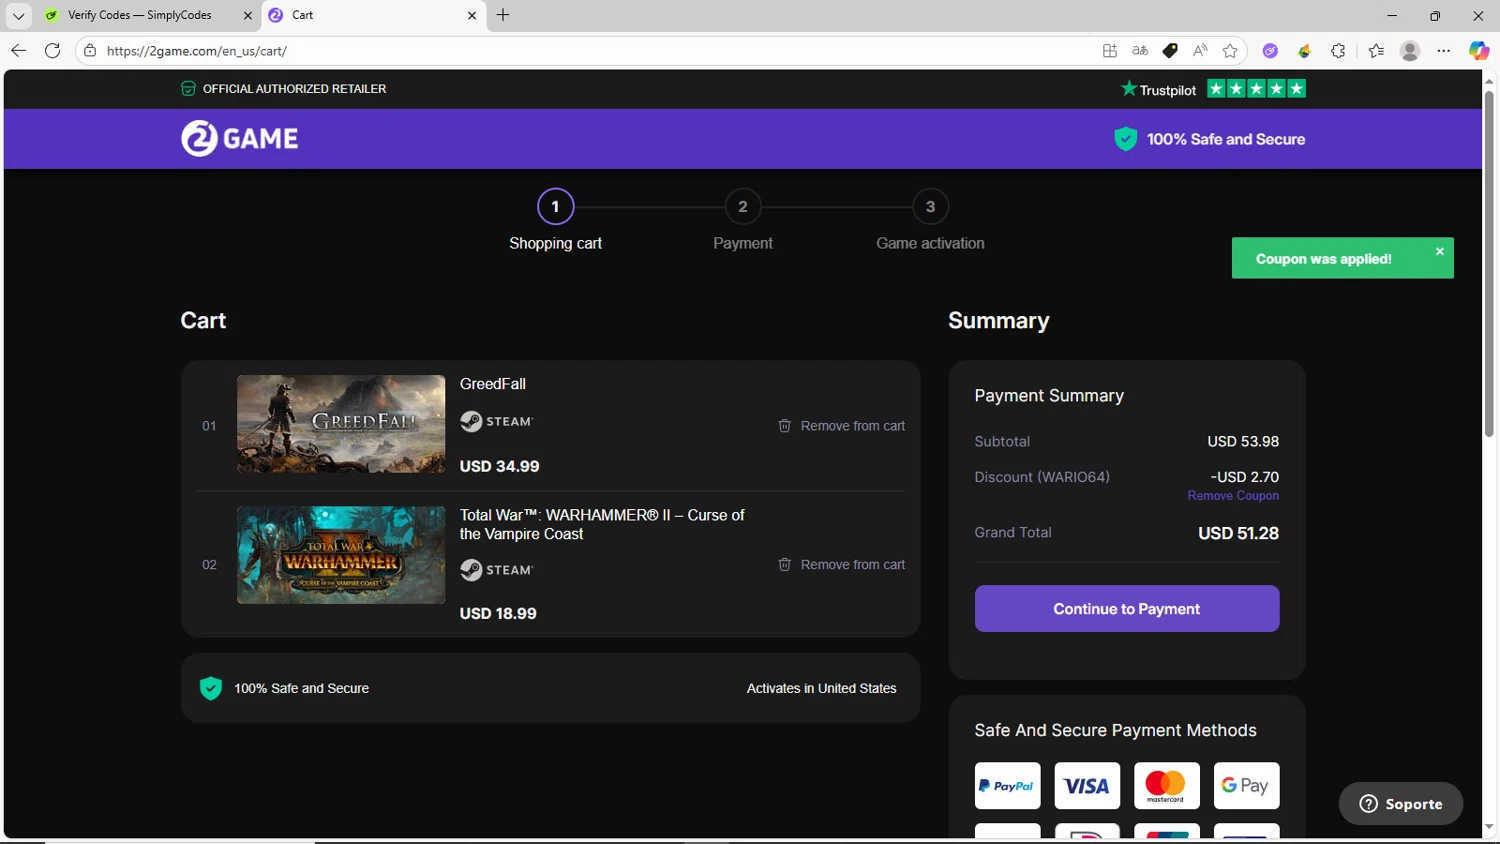Click the Remove Coupon link
Viewport: 1500px width, 844px height.
(1233, 496)
